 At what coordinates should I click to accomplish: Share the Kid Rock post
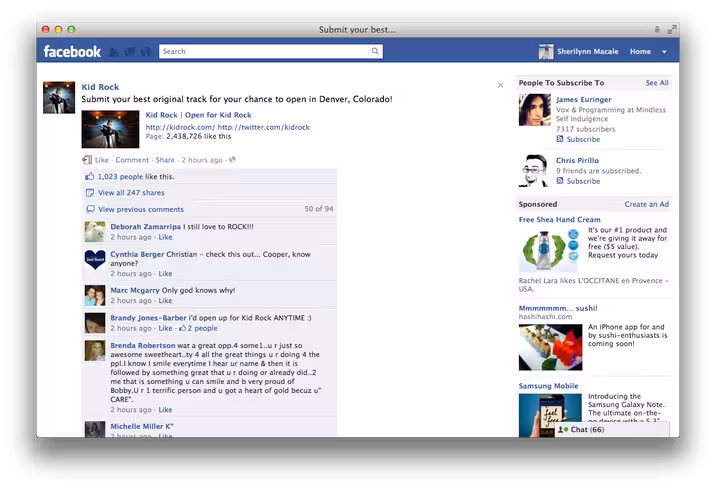coord(165,160)
